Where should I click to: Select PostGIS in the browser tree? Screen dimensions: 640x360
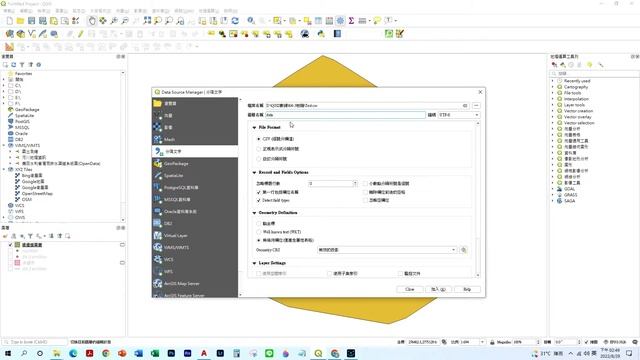coord(22,122)
